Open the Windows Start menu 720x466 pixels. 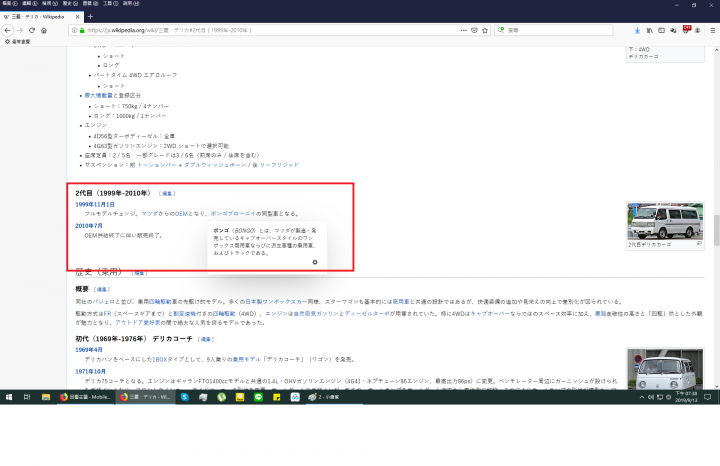9,397
